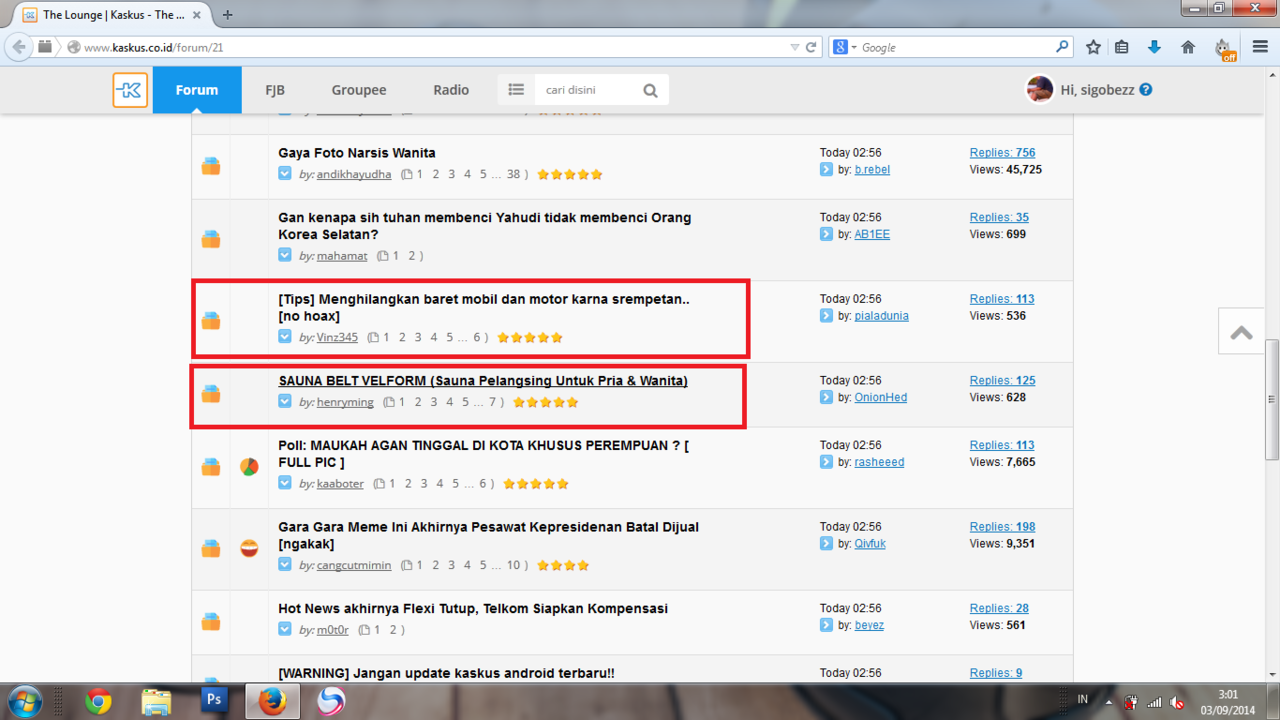1280x720 pixels.
Task: Go to last post by beyez
Action: (826, 625)
